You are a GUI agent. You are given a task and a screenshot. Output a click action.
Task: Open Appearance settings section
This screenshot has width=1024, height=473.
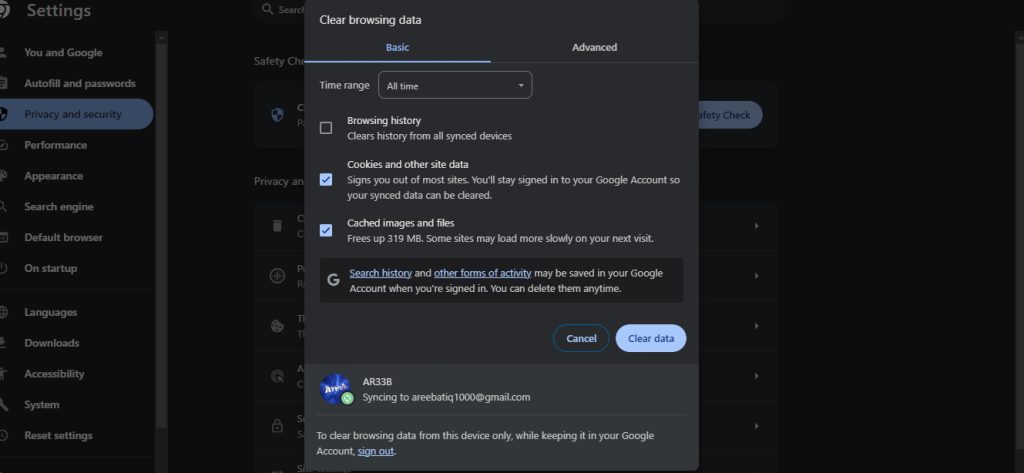[x=54, y=176]
